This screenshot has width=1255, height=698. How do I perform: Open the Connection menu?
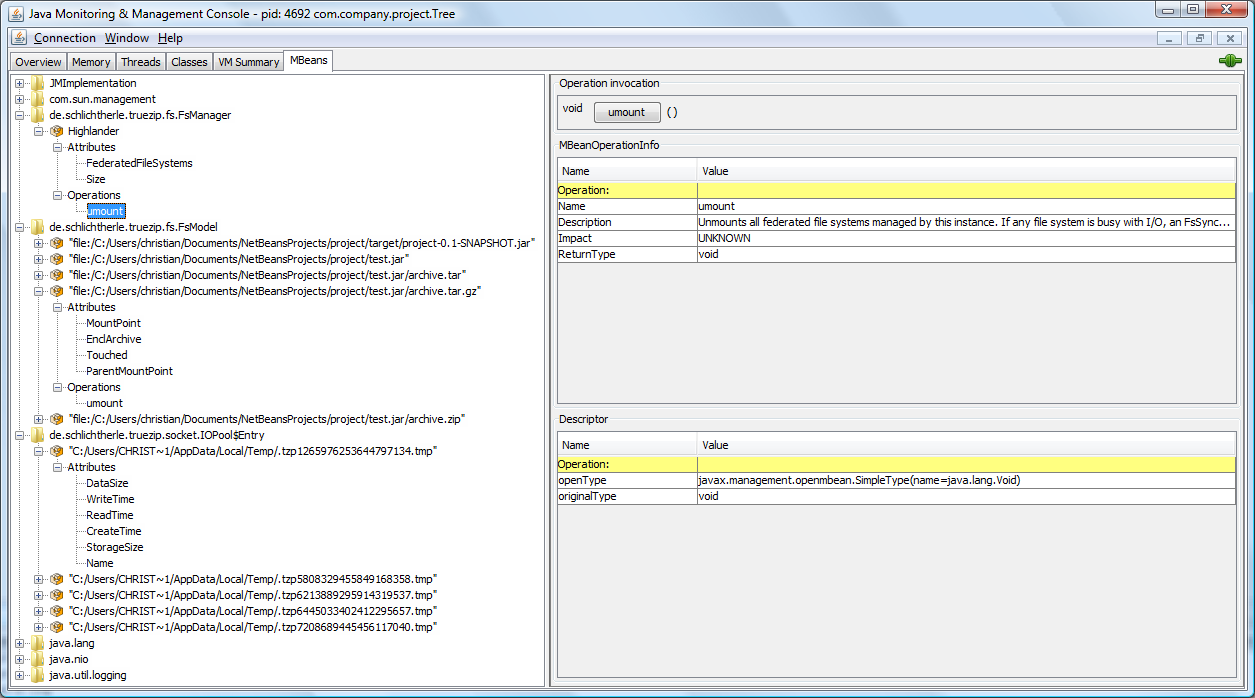(x=64, y=38)
